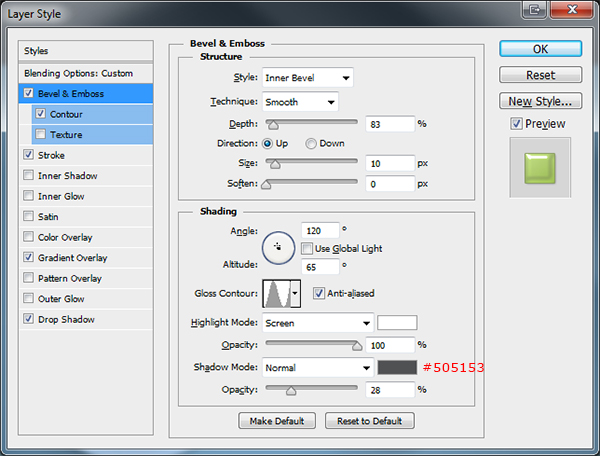The height and width of the screenshot is (456, 600).
Task: Open the dark gray shadow color swatch
Action: coord(397,368)
